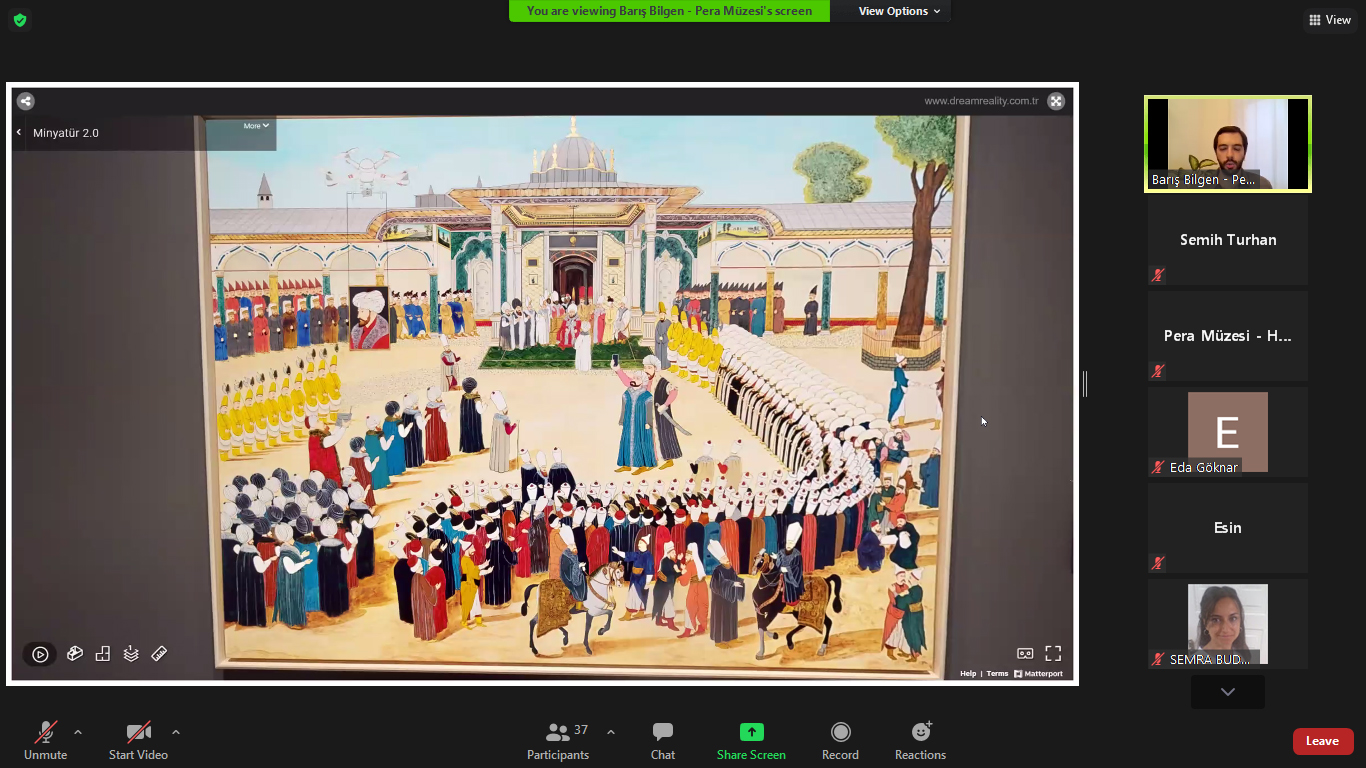Start recording with the Record button

coord(840,741)
